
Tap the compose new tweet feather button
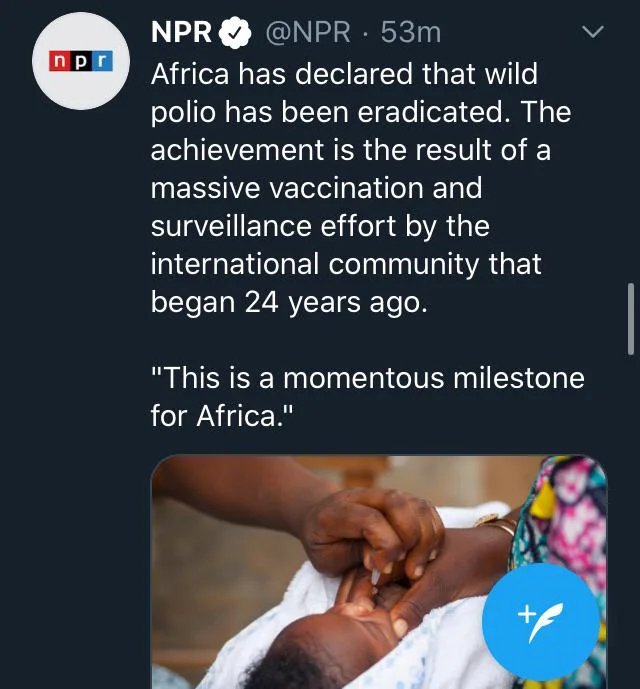pos(541,620)
